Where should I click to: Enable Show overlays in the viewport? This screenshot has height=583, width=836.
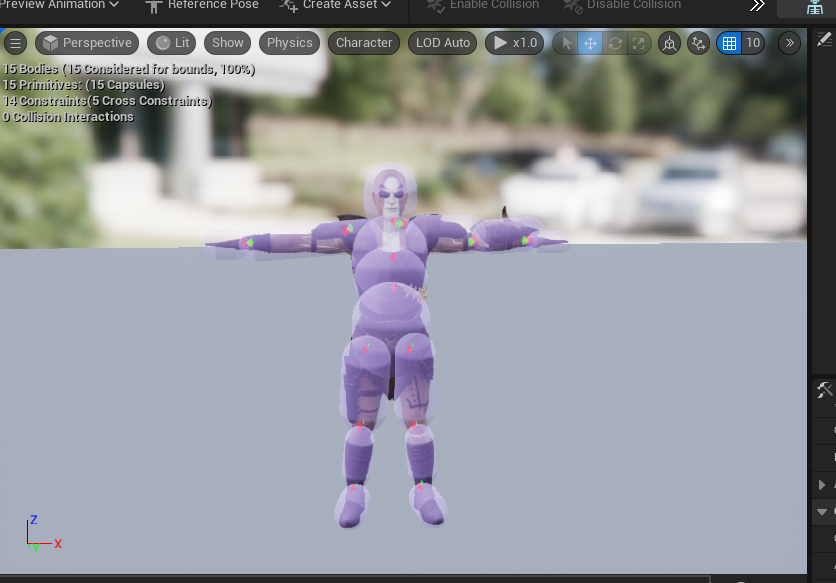[227, 43]
